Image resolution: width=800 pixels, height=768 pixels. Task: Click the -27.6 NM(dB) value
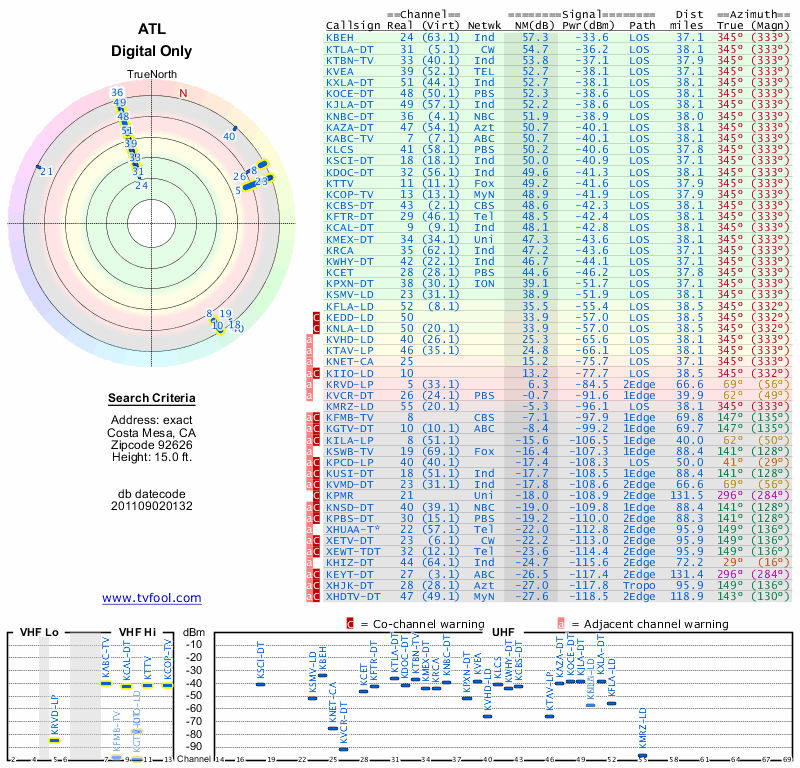pos(532,597)
